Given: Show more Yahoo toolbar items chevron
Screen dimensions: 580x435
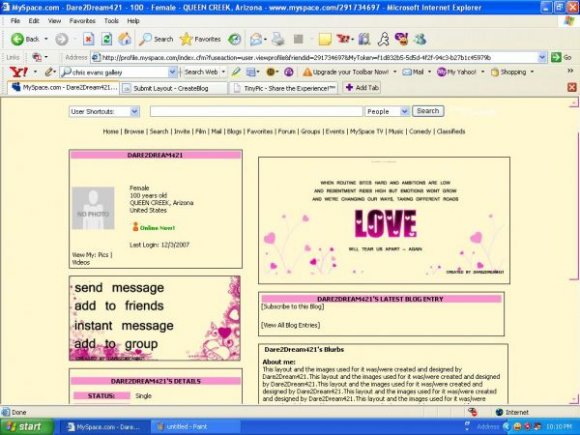Looking at the screenshot, I should click(570, 71).
